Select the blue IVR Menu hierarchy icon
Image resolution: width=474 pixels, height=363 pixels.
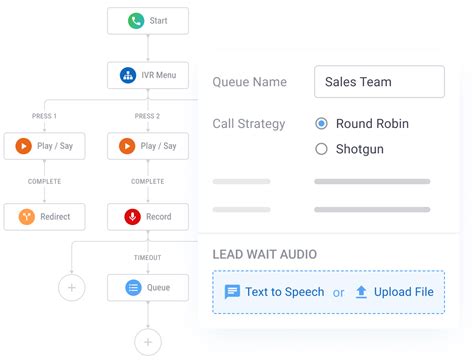128,75
